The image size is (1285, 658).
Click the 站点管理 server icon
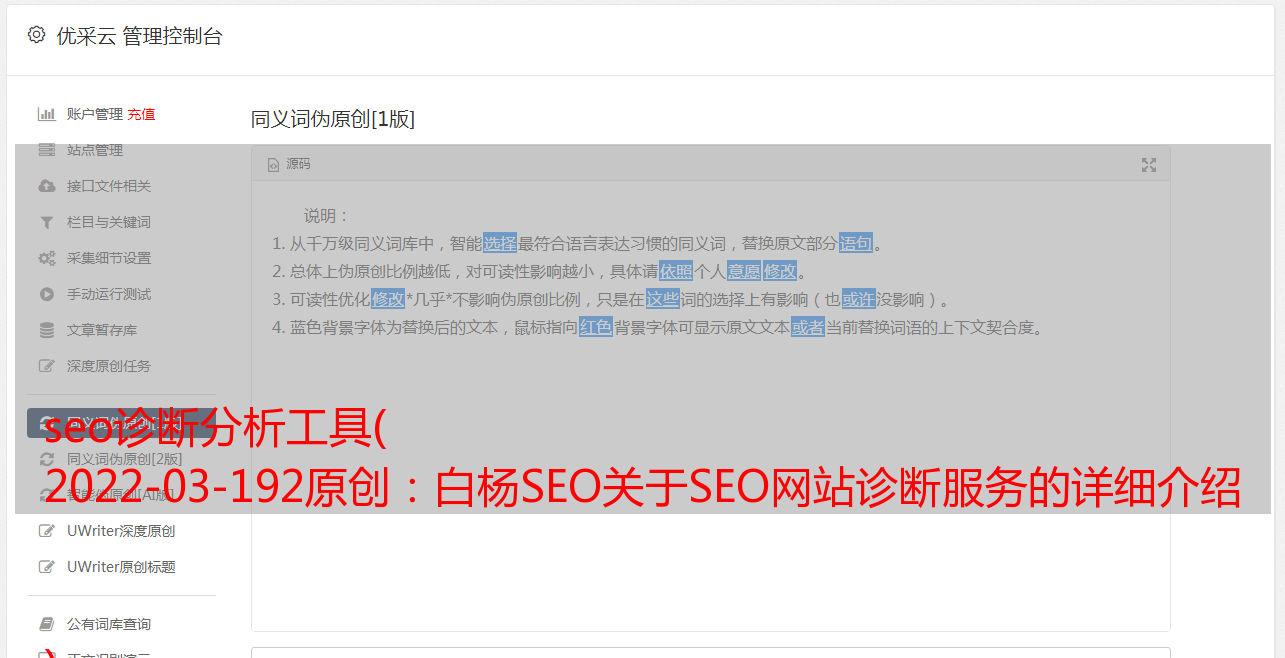(x=46, y=150)
